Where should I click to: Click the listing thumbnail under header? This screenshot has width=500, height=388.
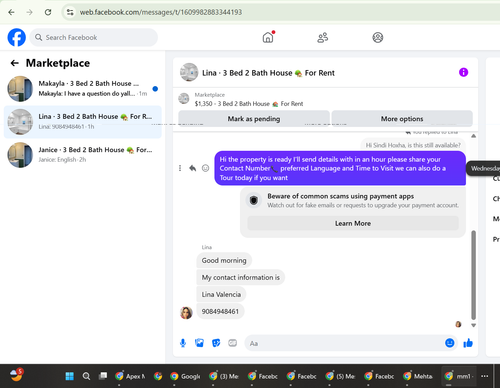click(184, 99)
